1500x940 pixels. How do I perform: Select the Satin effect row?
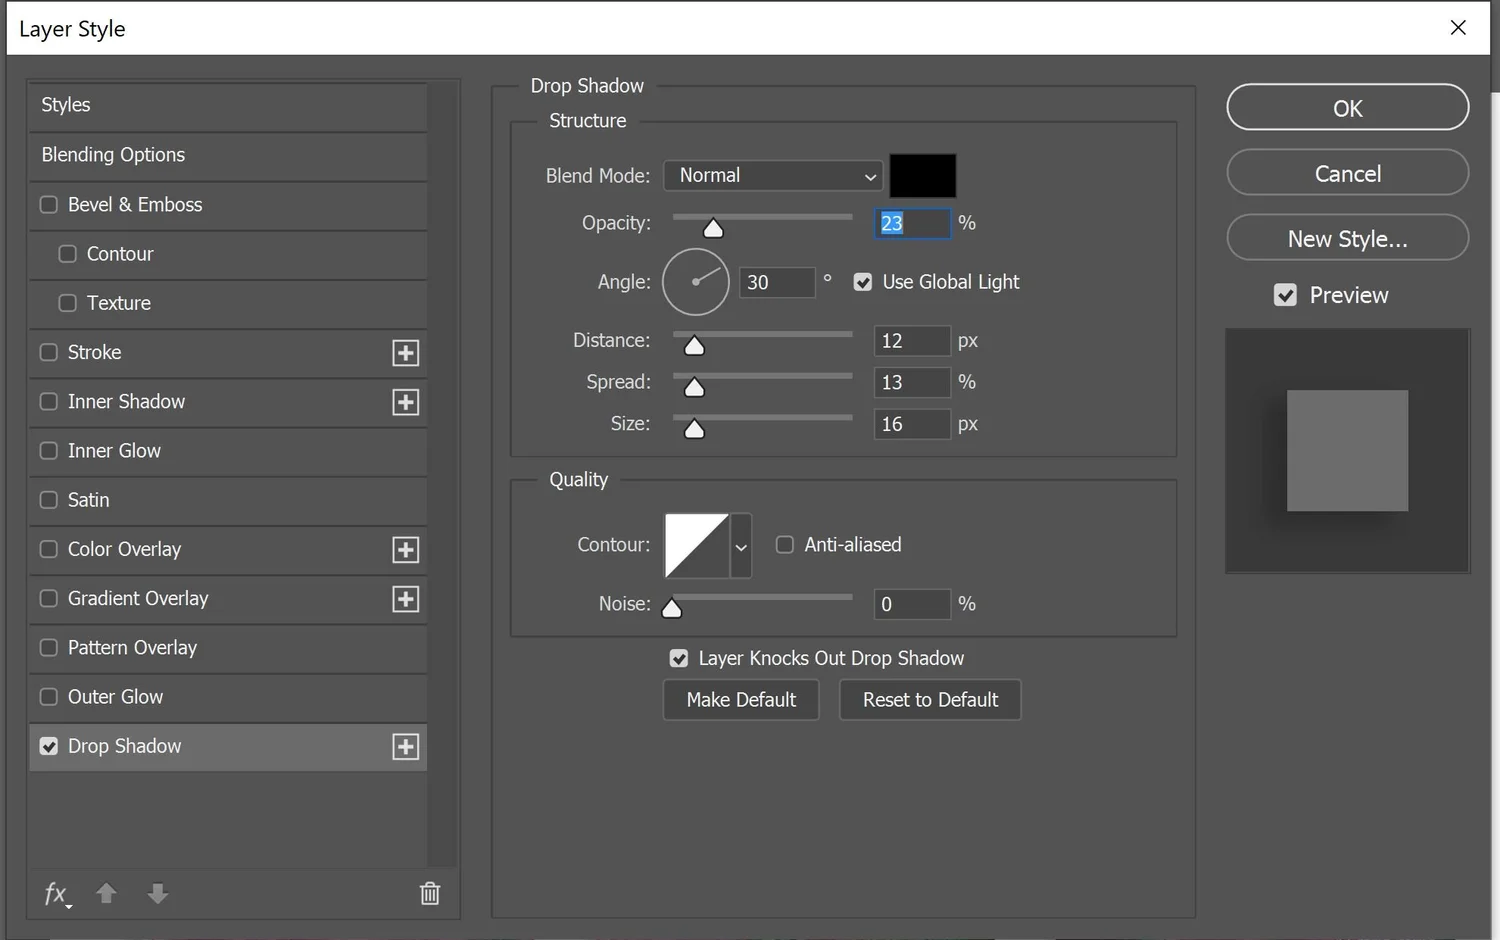(x=228, y=501)
